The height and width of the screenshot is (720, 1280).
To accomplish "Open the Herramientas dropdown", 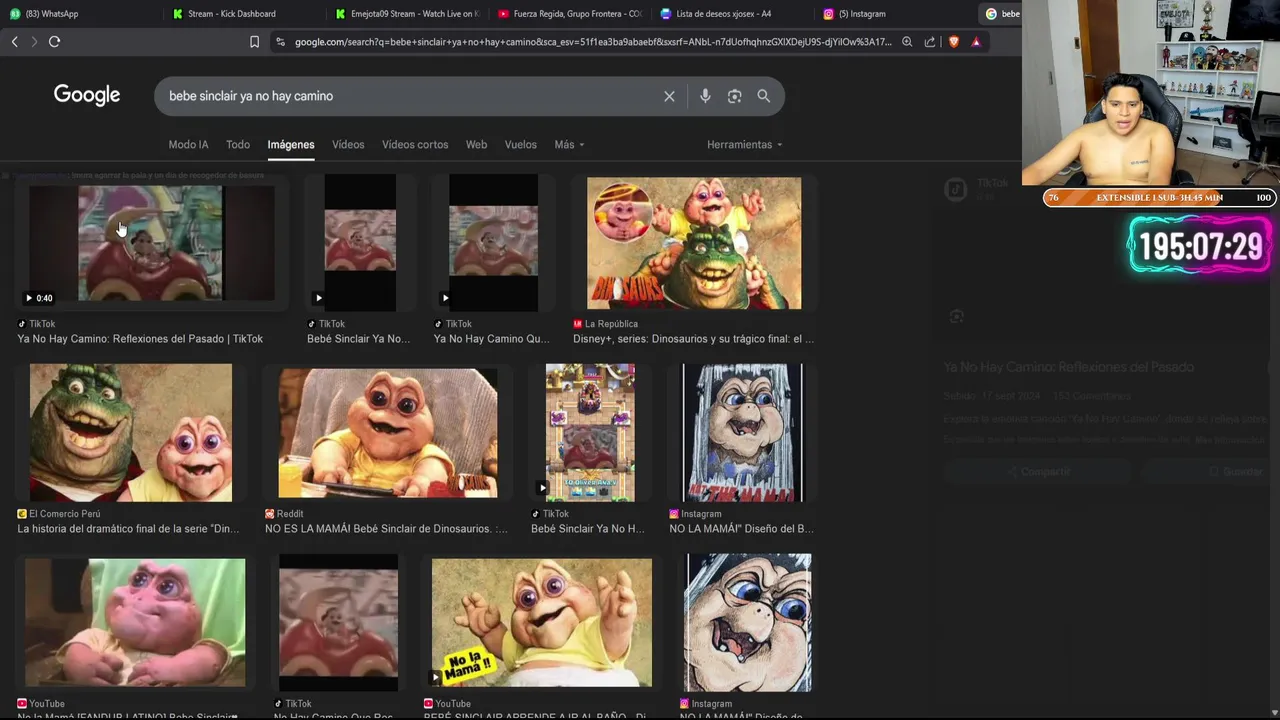I will pyautogui.click(x=745, y=145).
